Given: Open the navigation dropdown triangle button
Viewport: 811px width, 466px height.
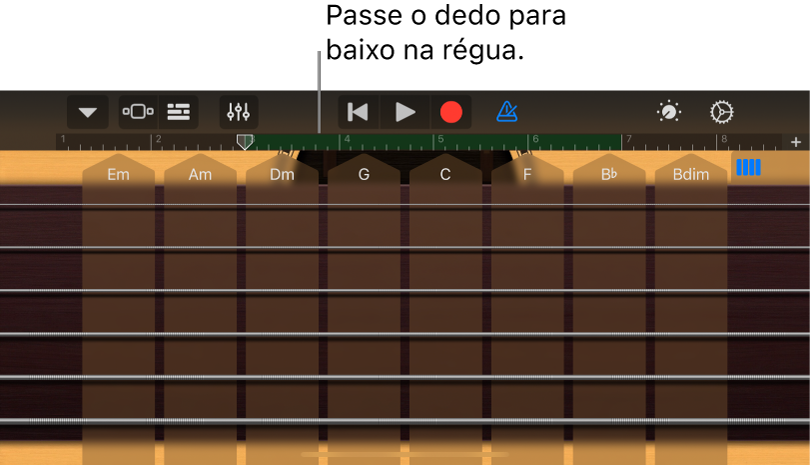Looking at the screenshot, I should 87,112.
